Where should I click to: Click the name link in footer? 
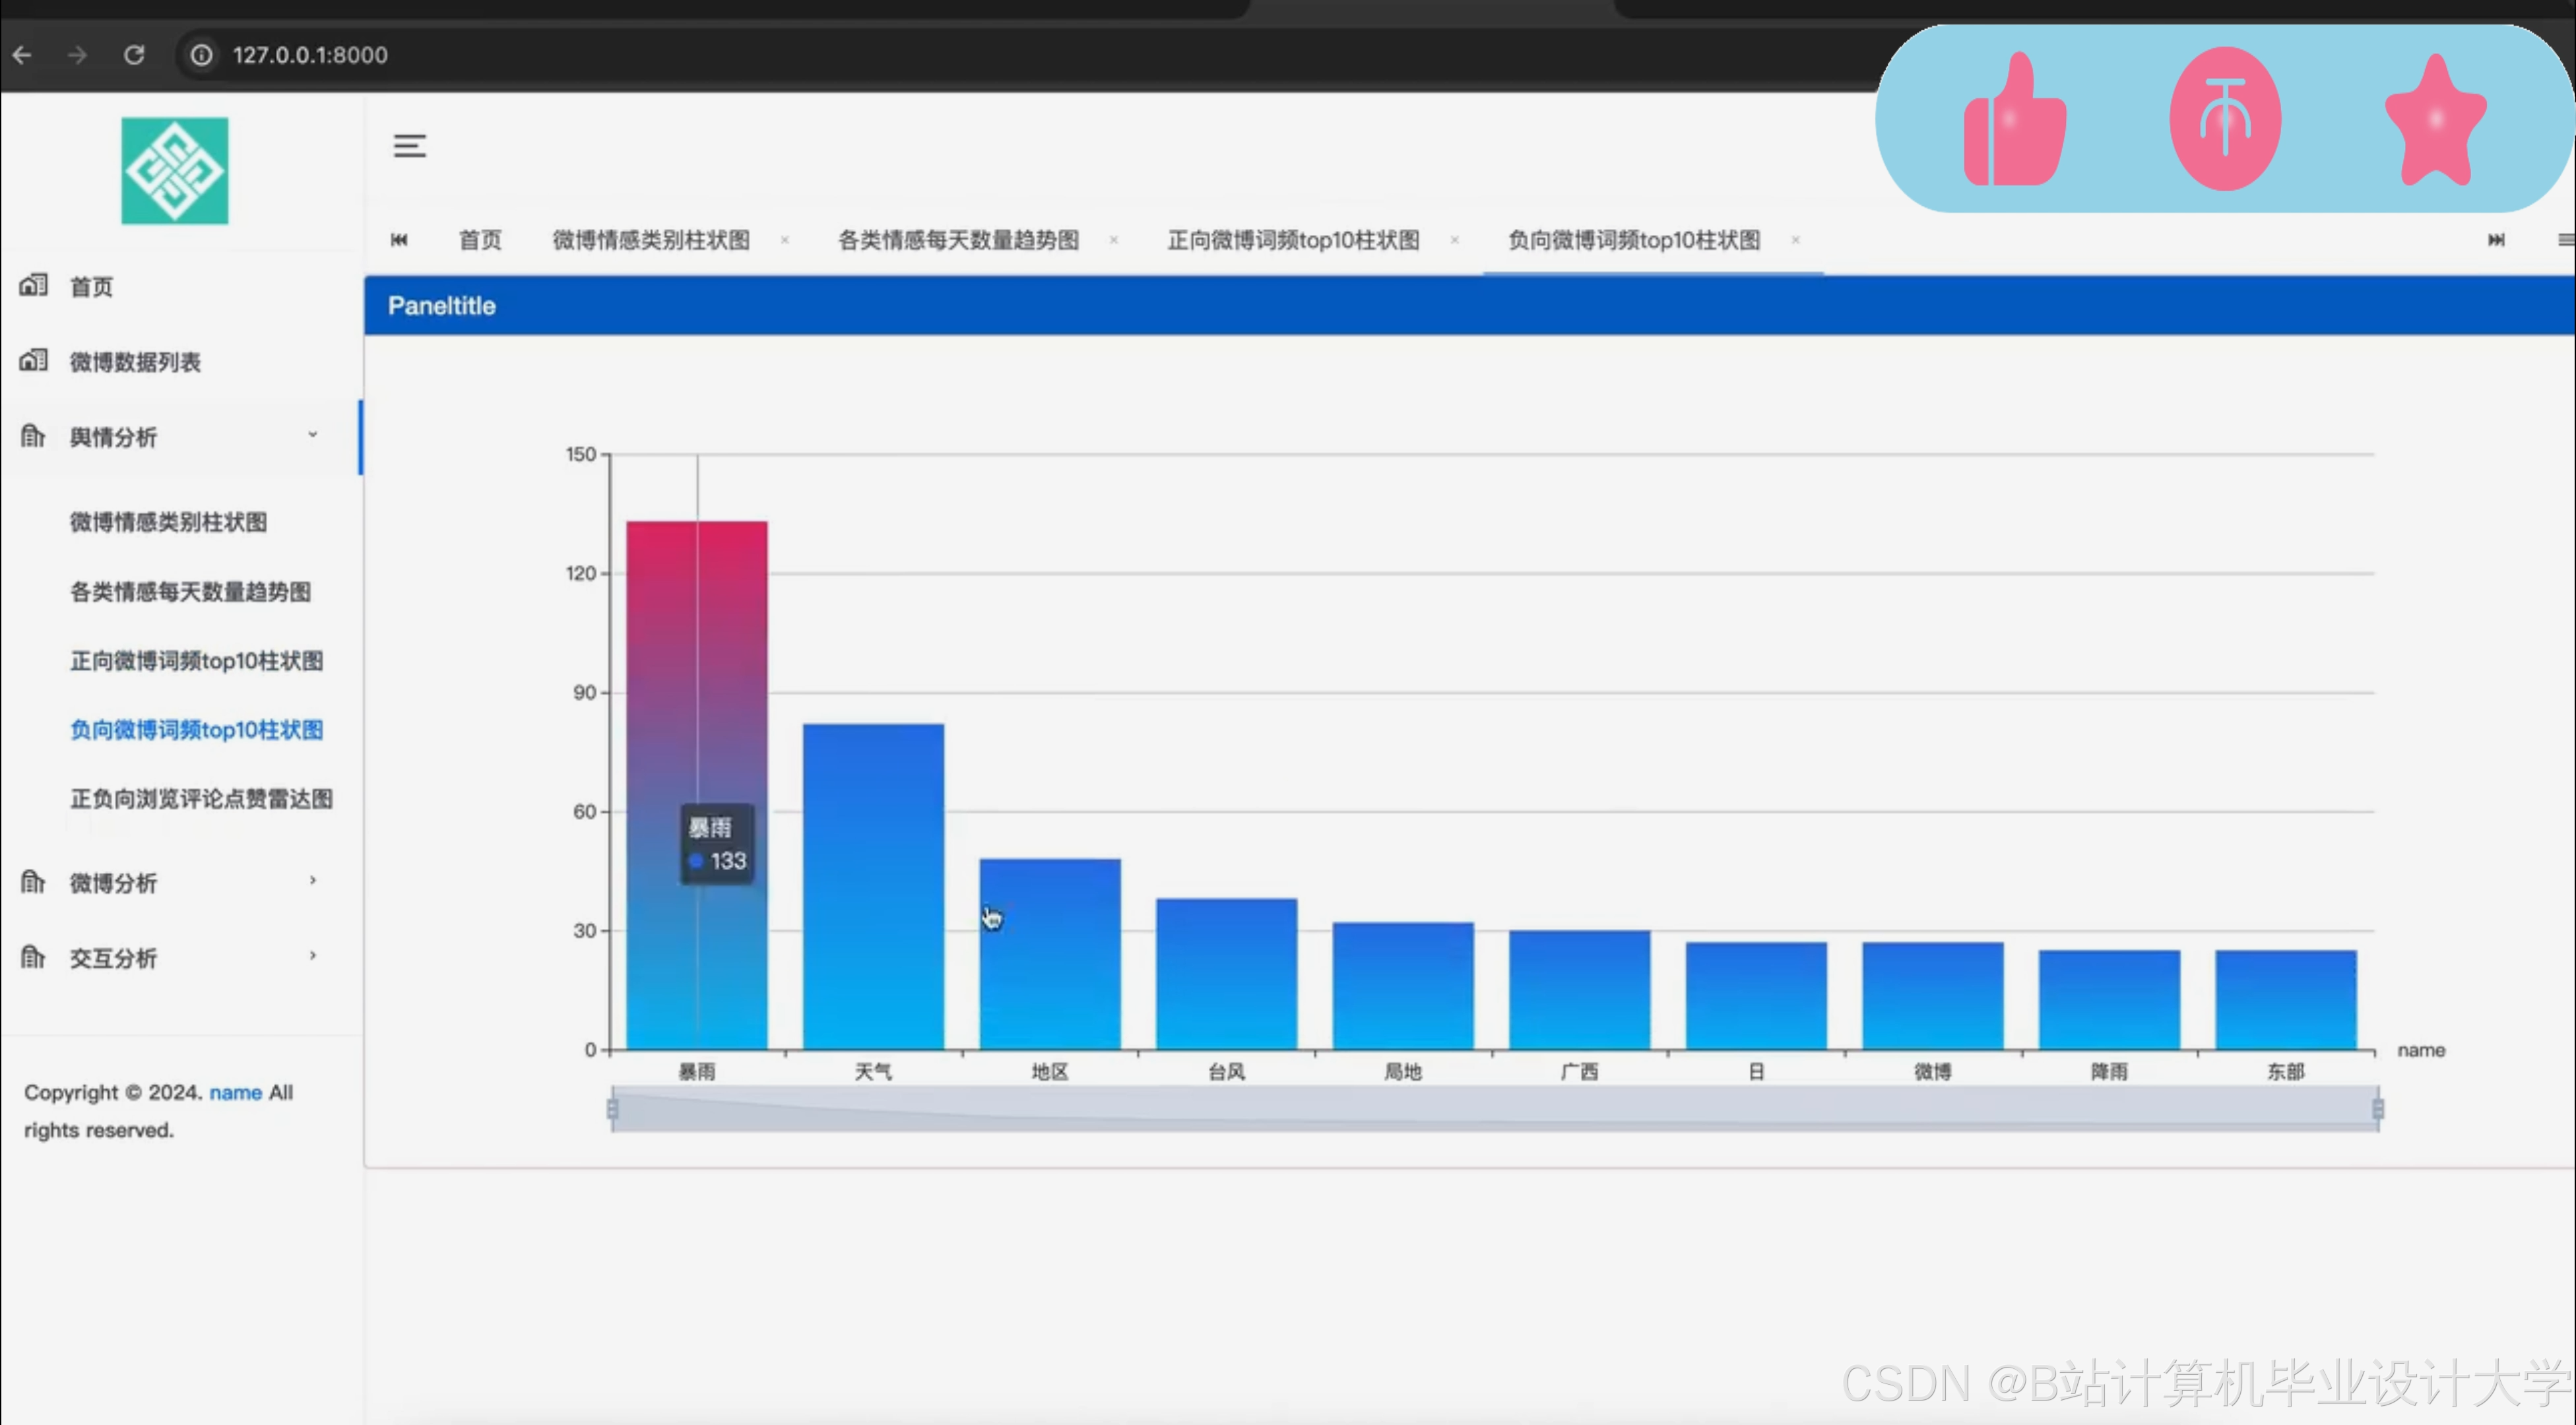click(235, 1092)
